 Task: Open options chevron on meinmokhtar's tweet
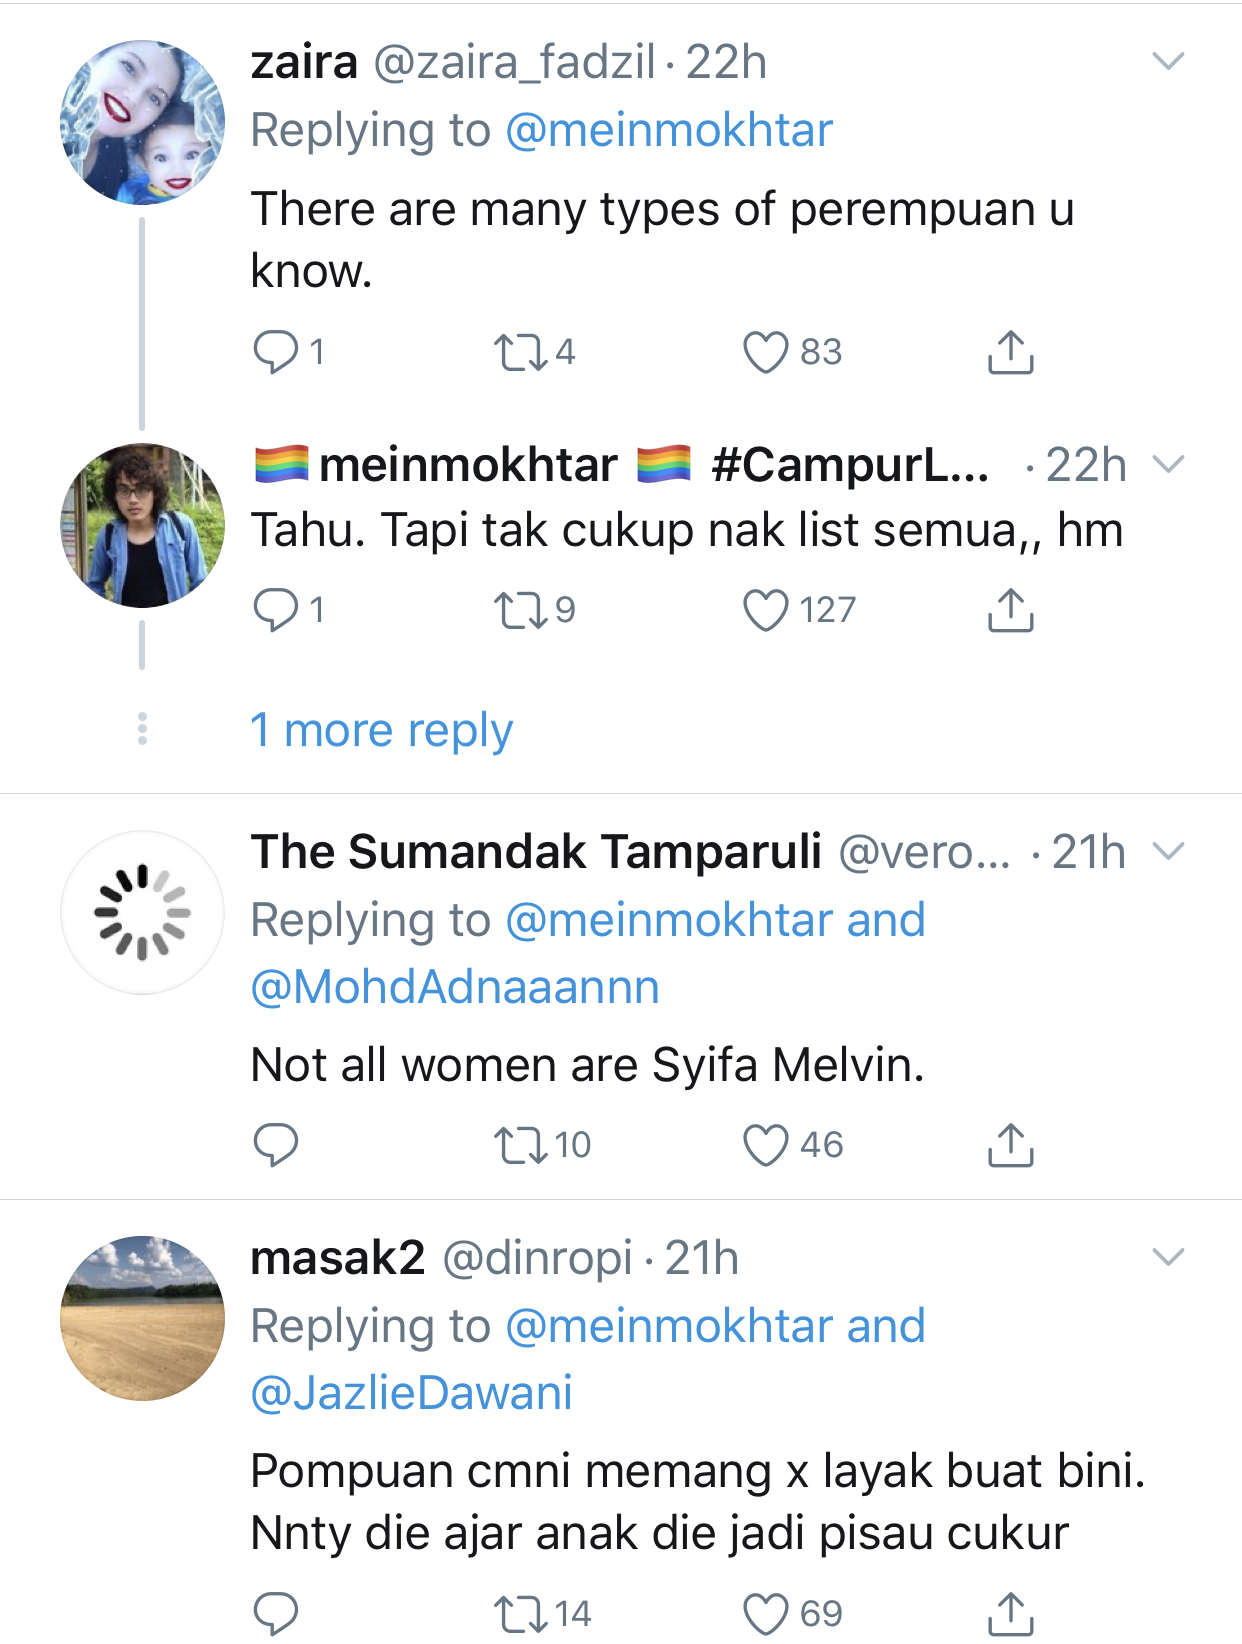1168,465
